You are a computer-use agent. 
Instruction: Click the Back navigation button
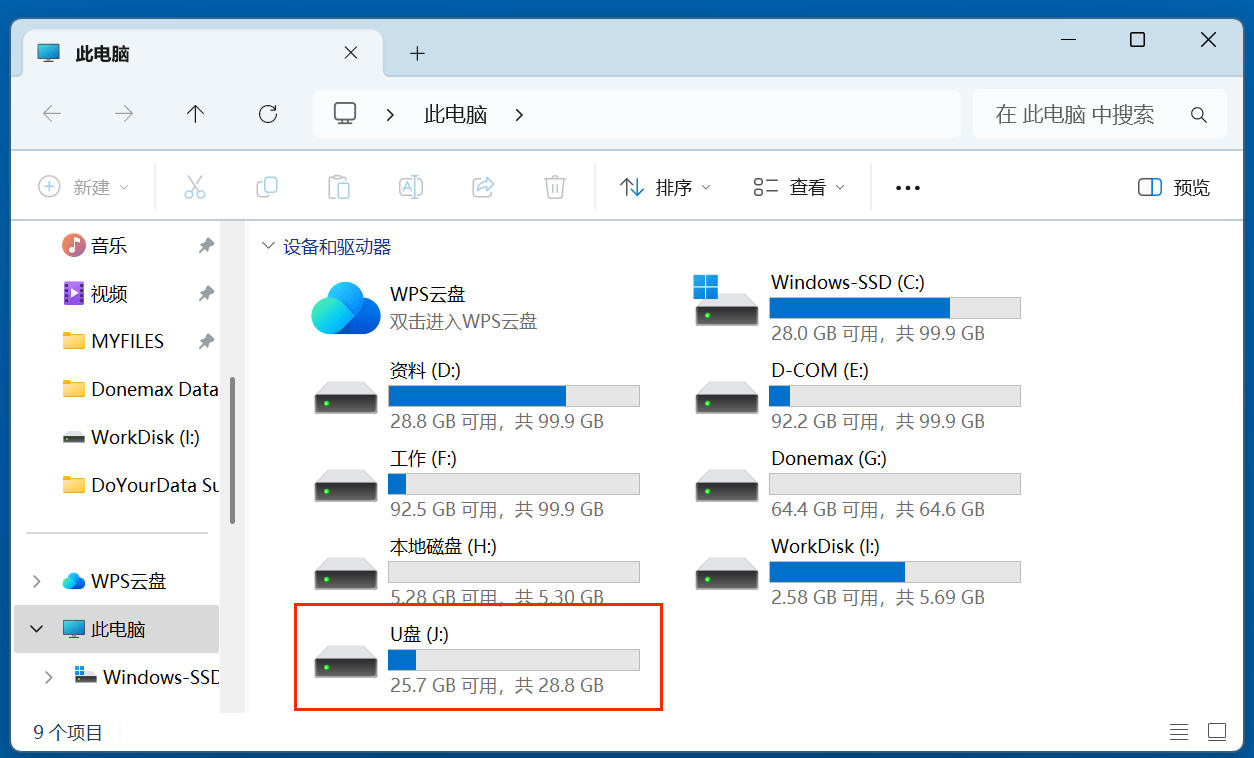52,114
